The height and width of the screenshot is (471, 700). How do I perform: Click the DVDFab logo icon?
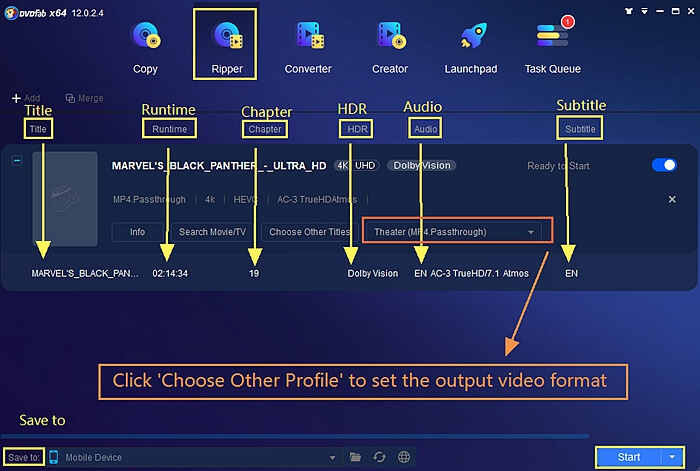tap(11, 13)
